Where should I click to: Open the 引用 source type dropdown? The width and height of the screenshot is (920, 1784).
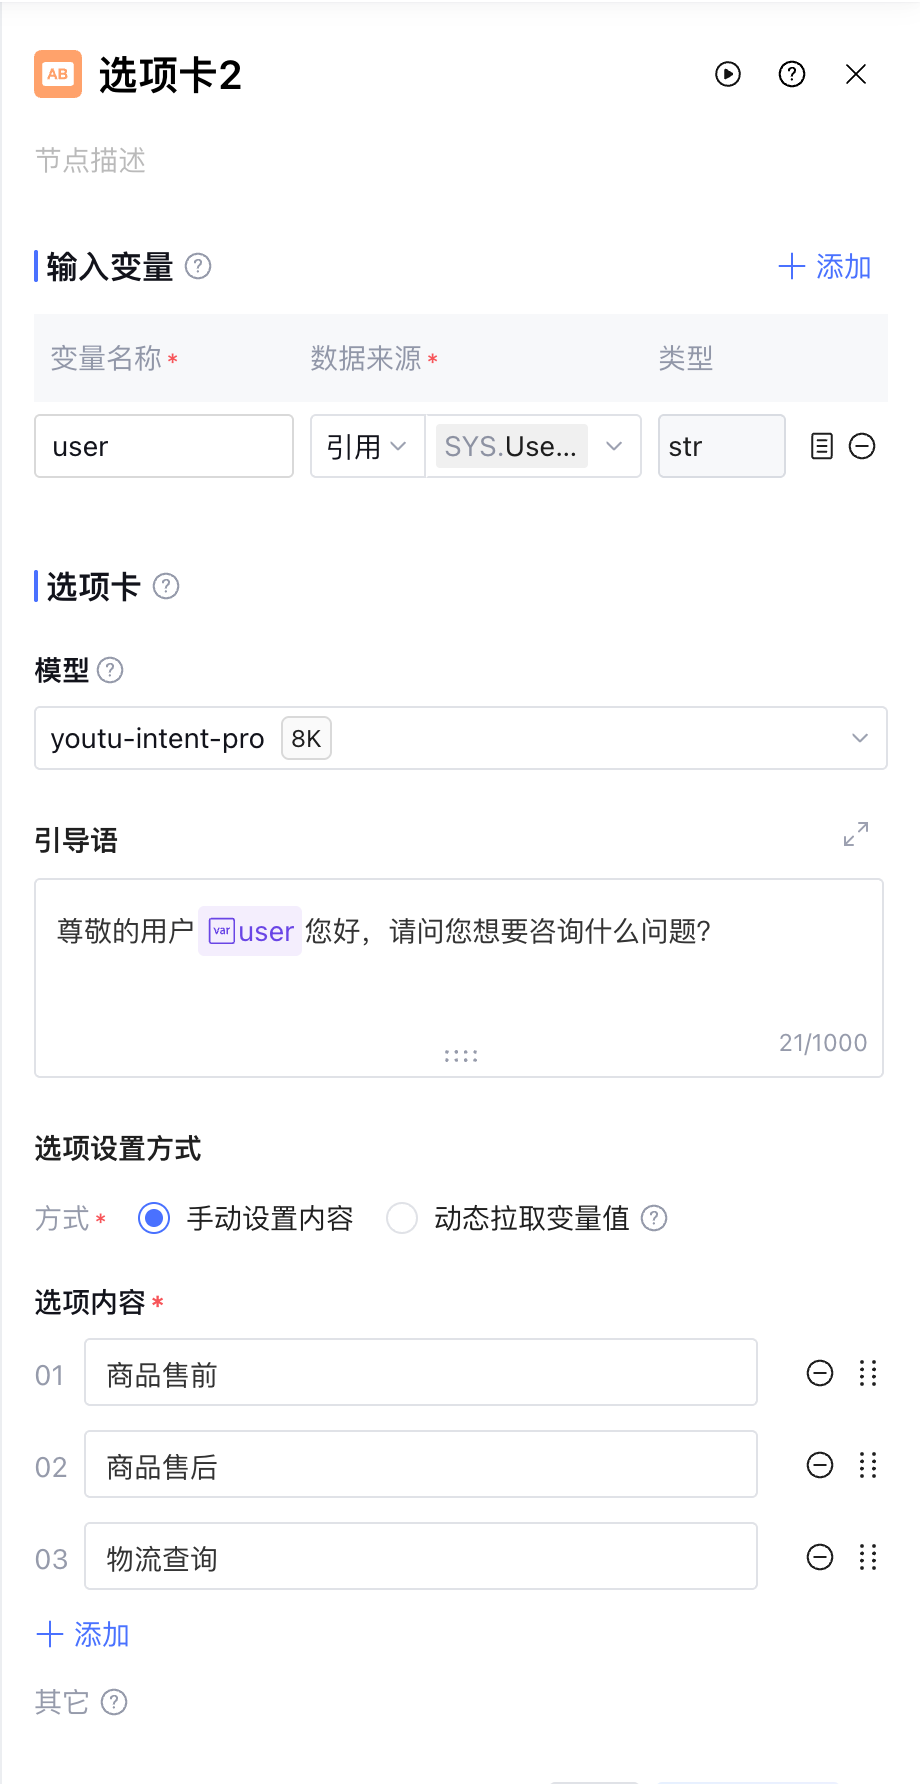(367, 446)
